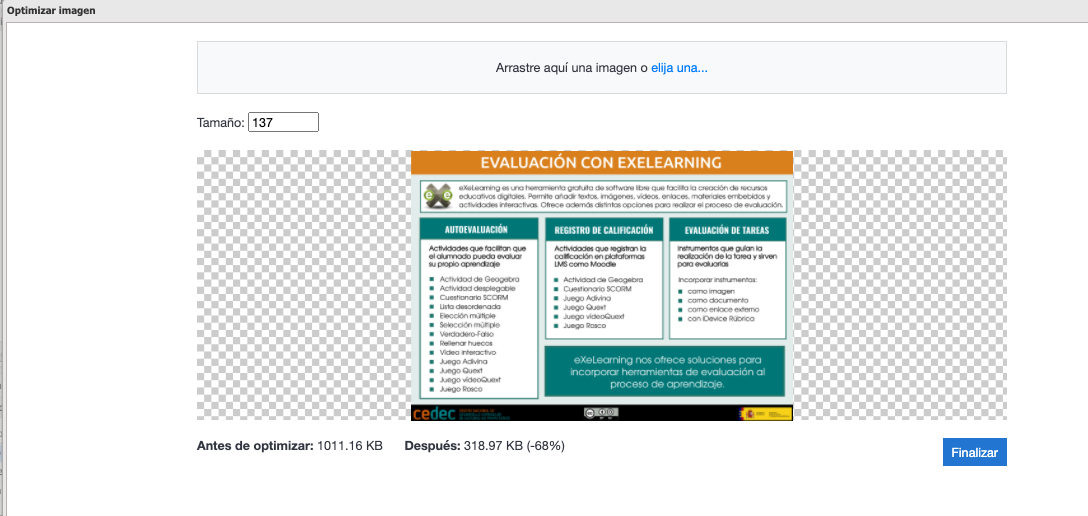Click the transparent checkered area right of image
This screenshot has width=1088, height=516.
click(x=898, y=285)
